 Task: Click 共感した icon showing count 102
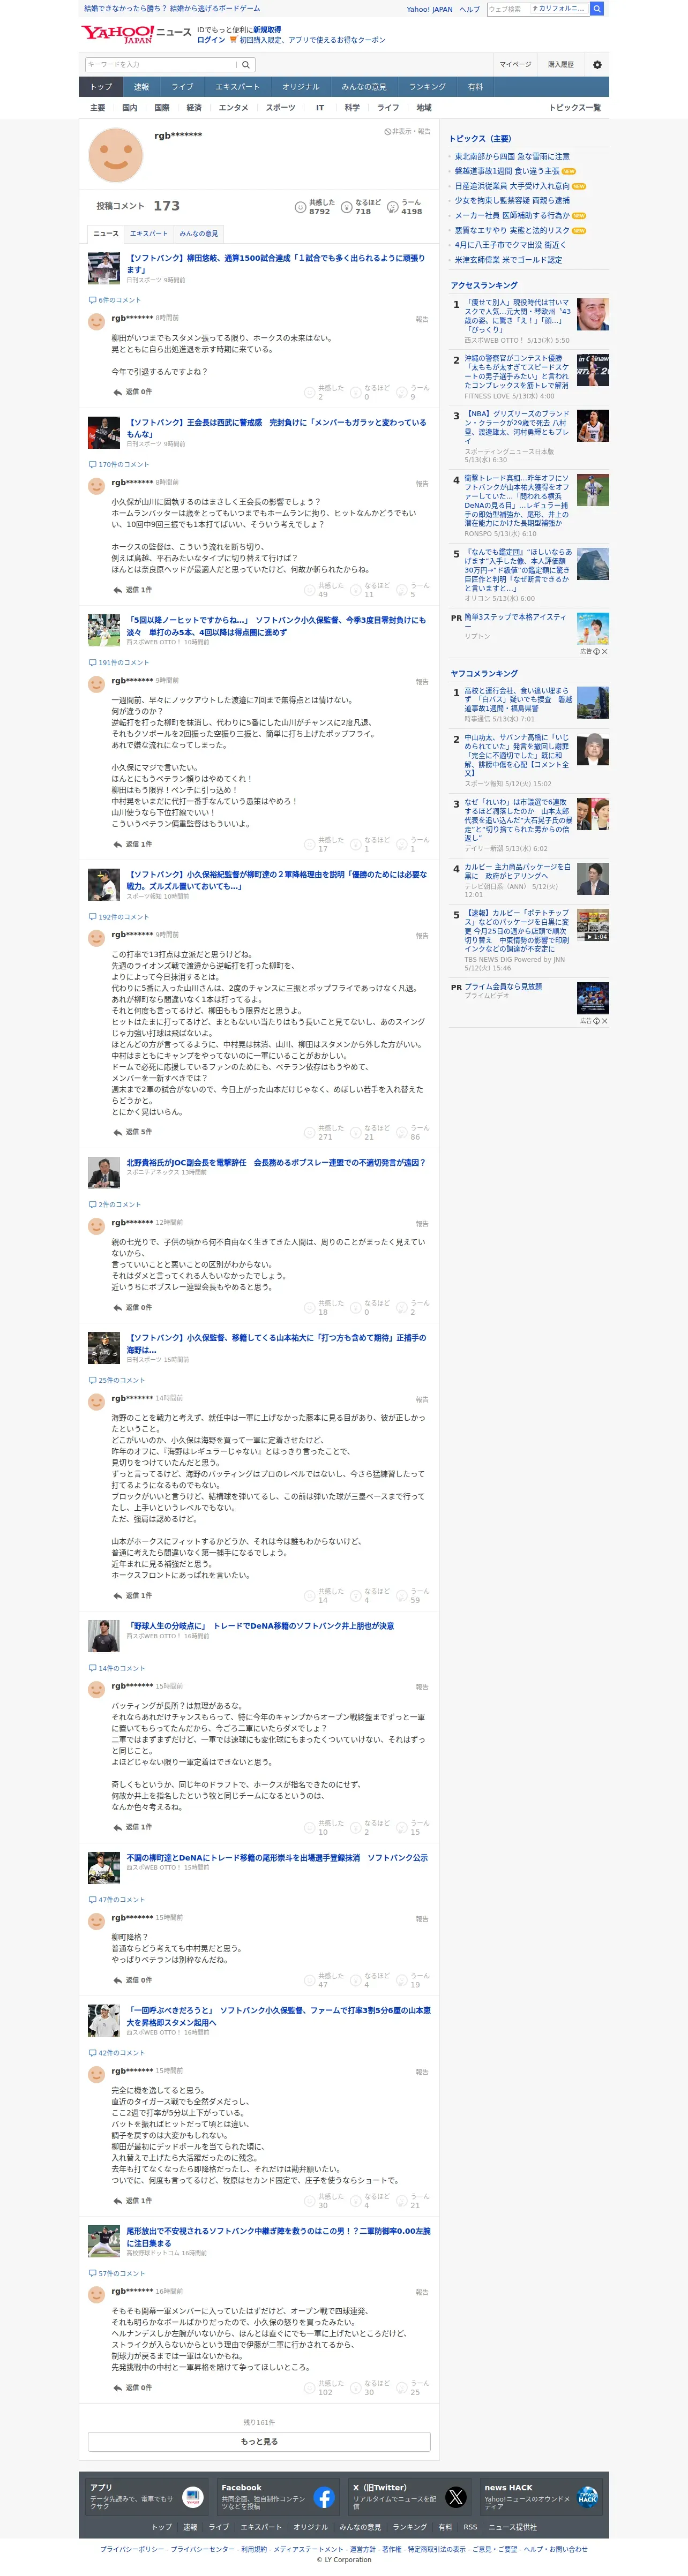310,2387
